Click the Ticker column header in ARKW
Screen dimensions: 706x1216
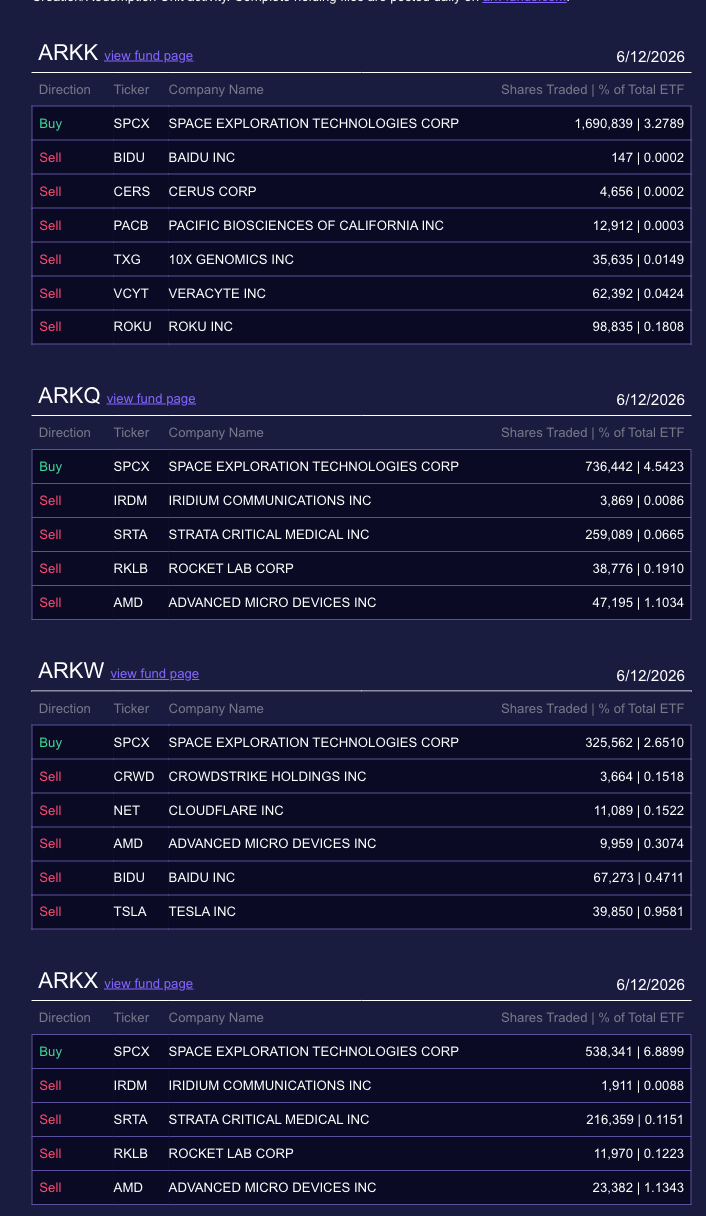[x=131, y=709]
